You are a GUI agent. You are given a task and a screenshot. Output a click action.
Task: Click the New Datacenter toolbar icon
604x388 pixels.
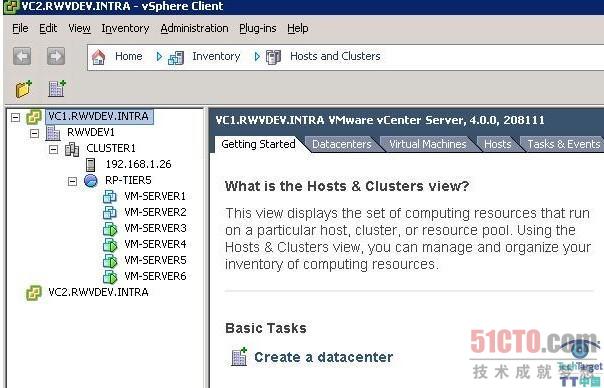point(57,89)
